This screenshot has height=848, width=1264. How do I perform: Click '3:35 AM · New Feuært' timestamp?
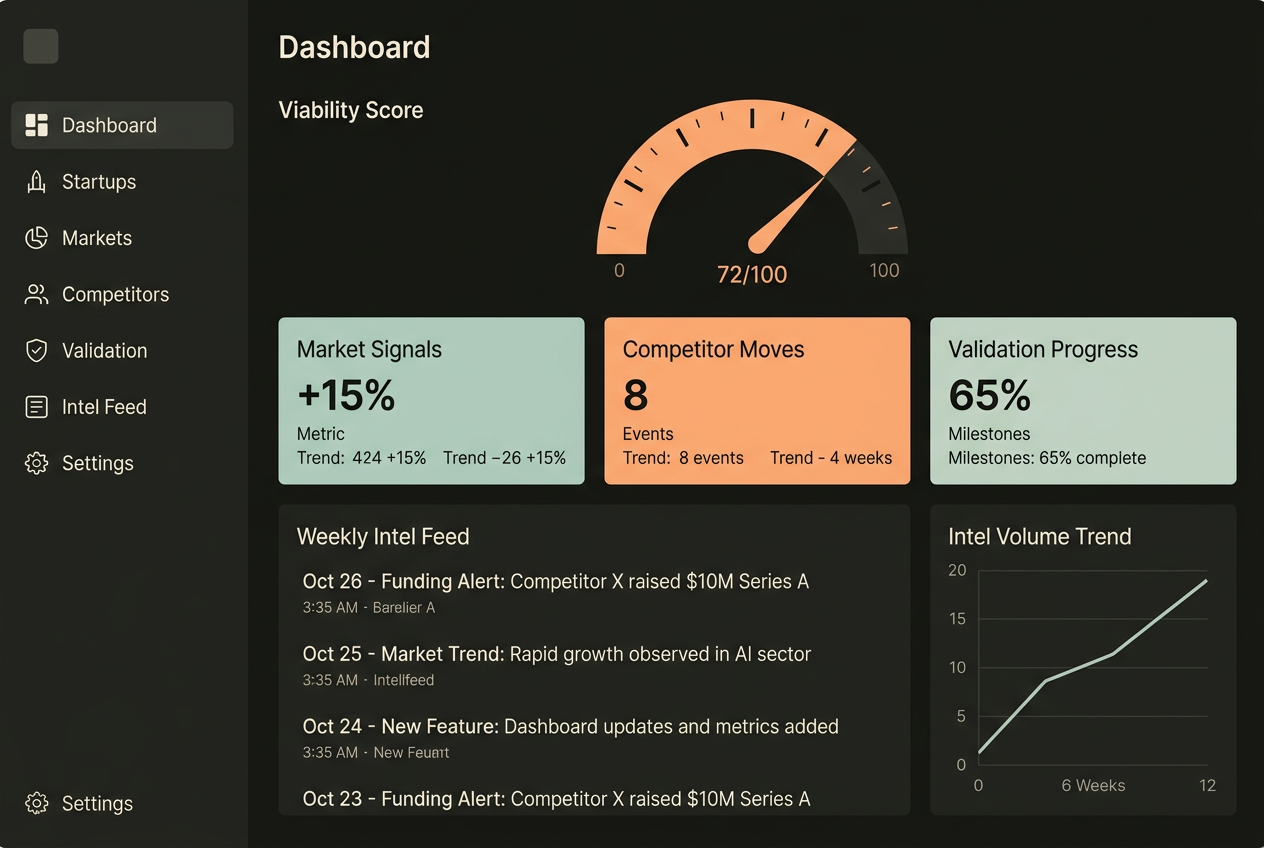pos(376,752)
